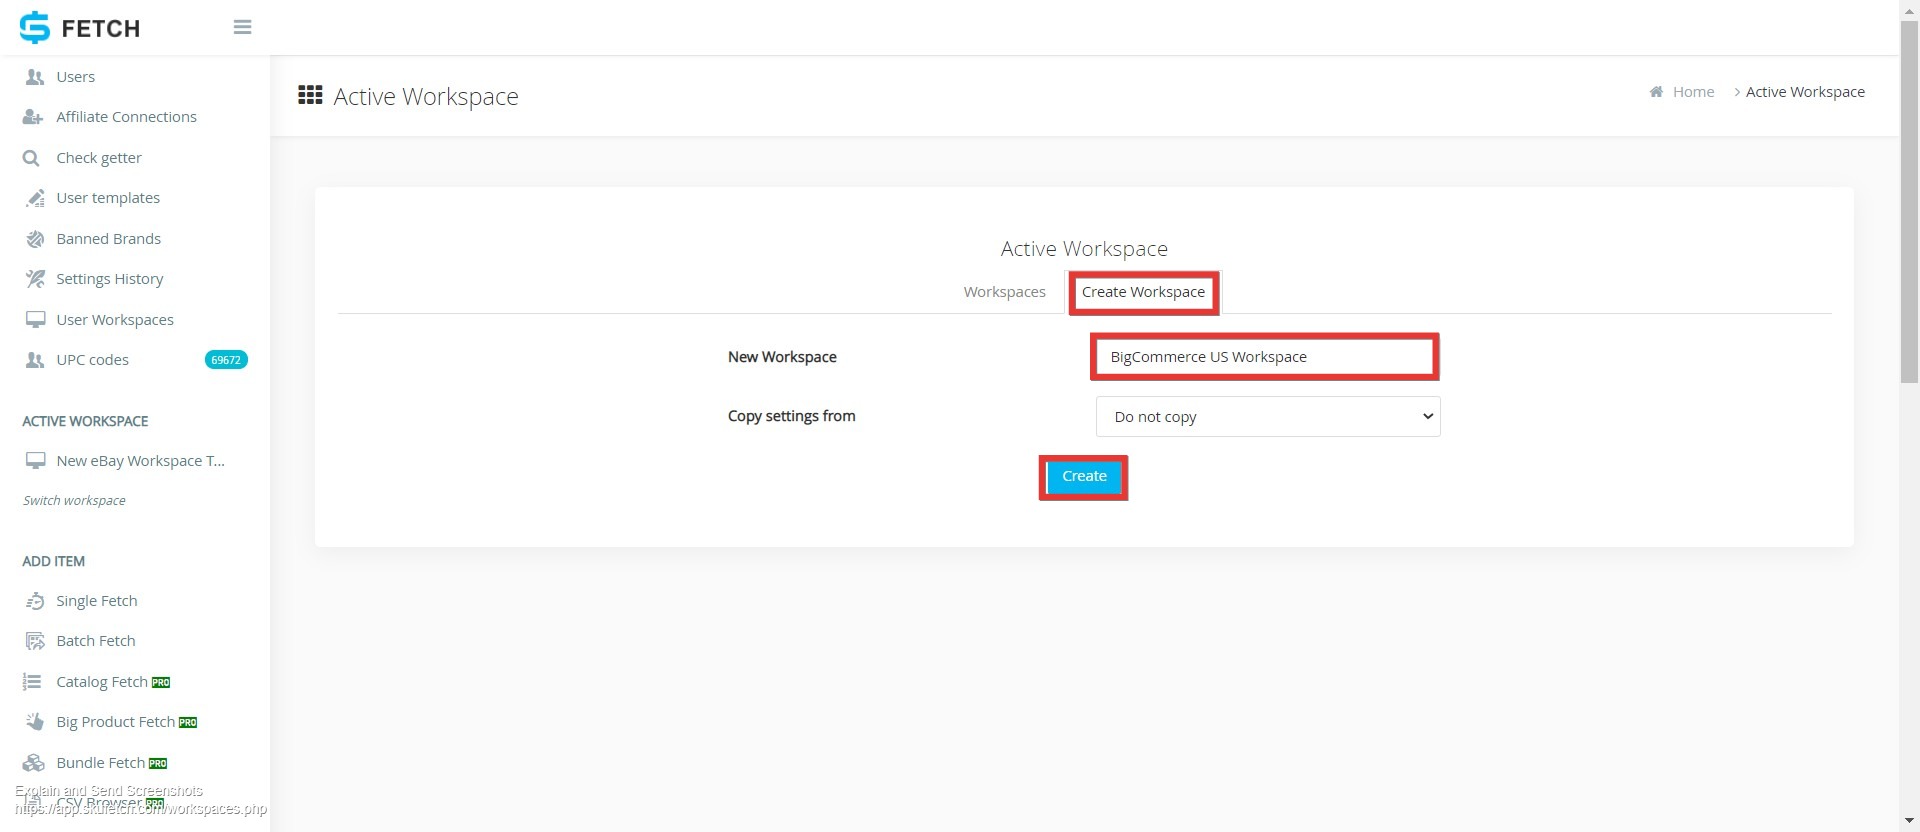This screenshot has width=1920, height=832.
Task: Click the User templates icon
Action: point(35,198)
